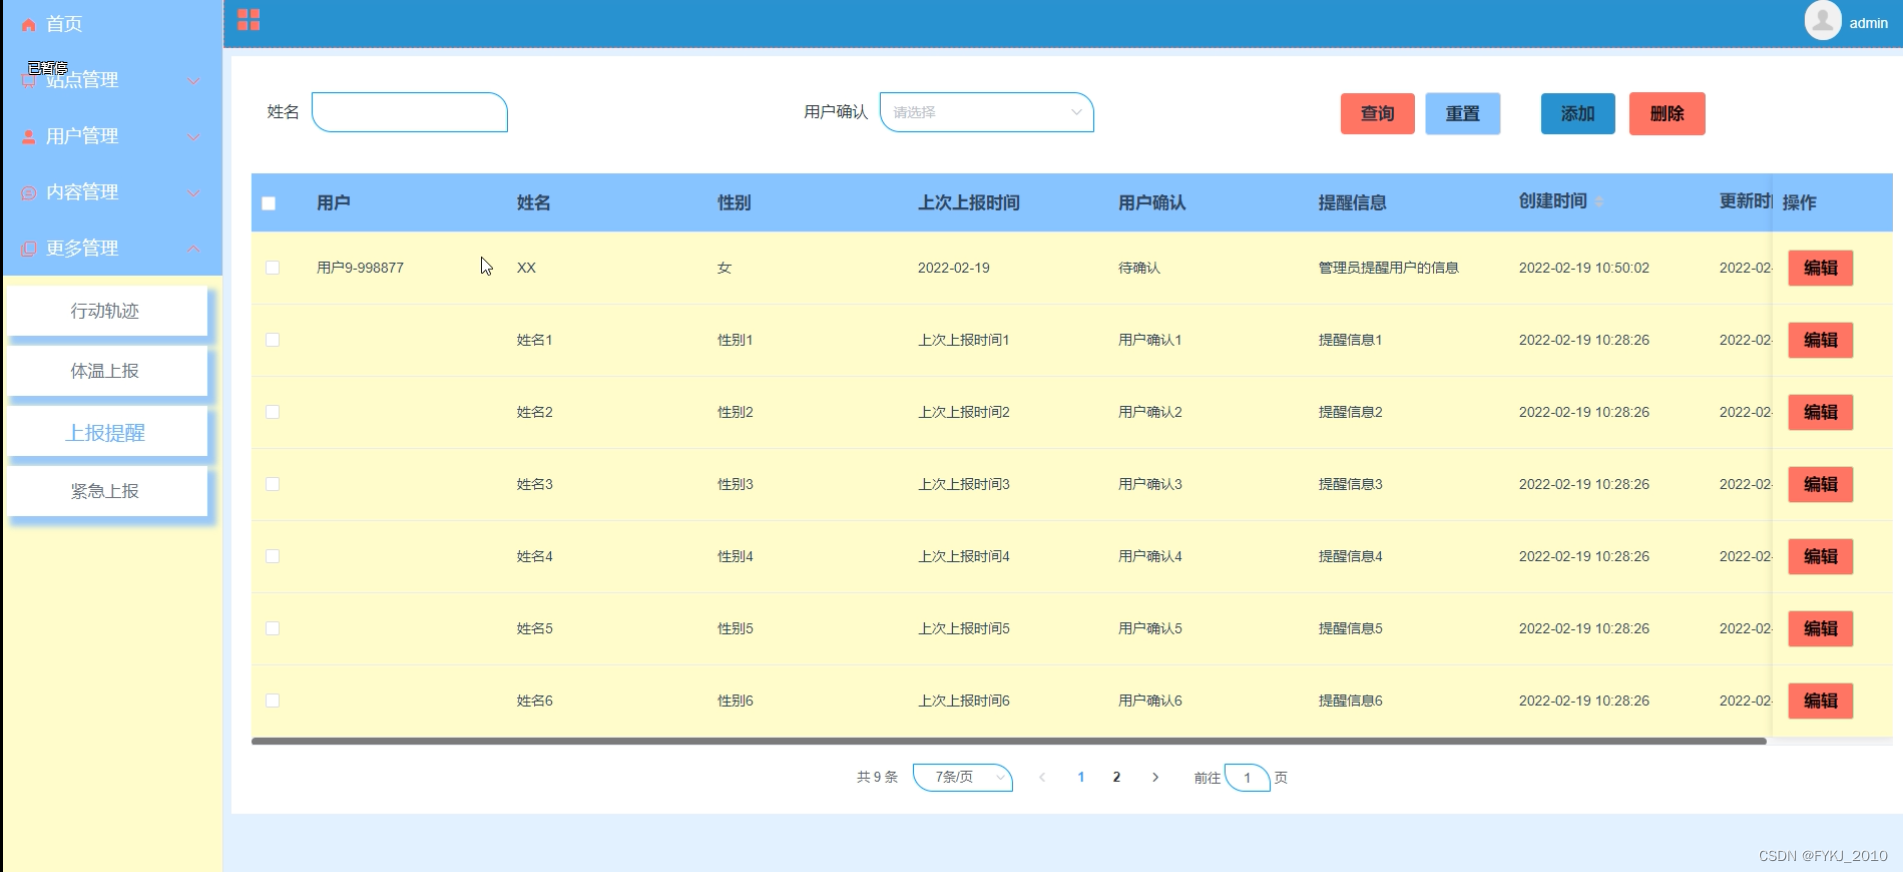Image resolution: width=1903 pixels, height=872 pixels.
Task: Check the row for 姓名3
Action: (x=272, y=484)
